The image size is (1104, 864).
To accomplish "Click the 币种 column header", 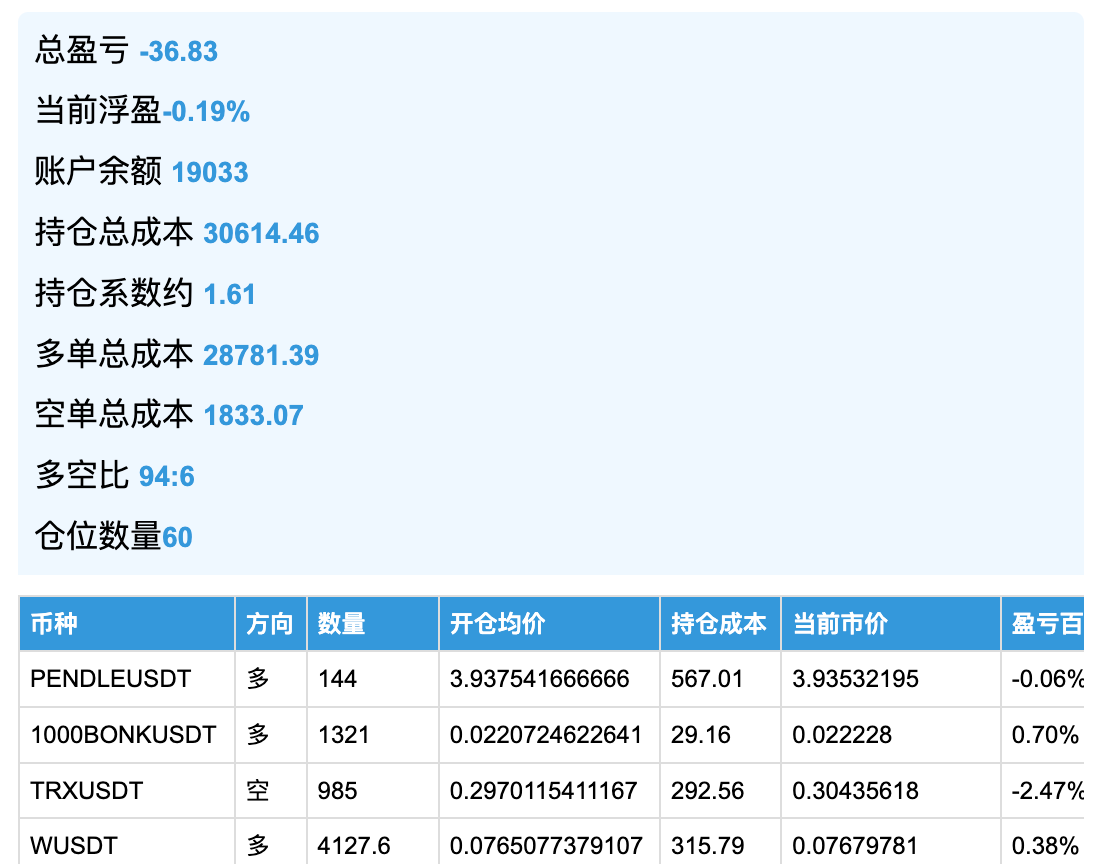I will coord(127,623).
